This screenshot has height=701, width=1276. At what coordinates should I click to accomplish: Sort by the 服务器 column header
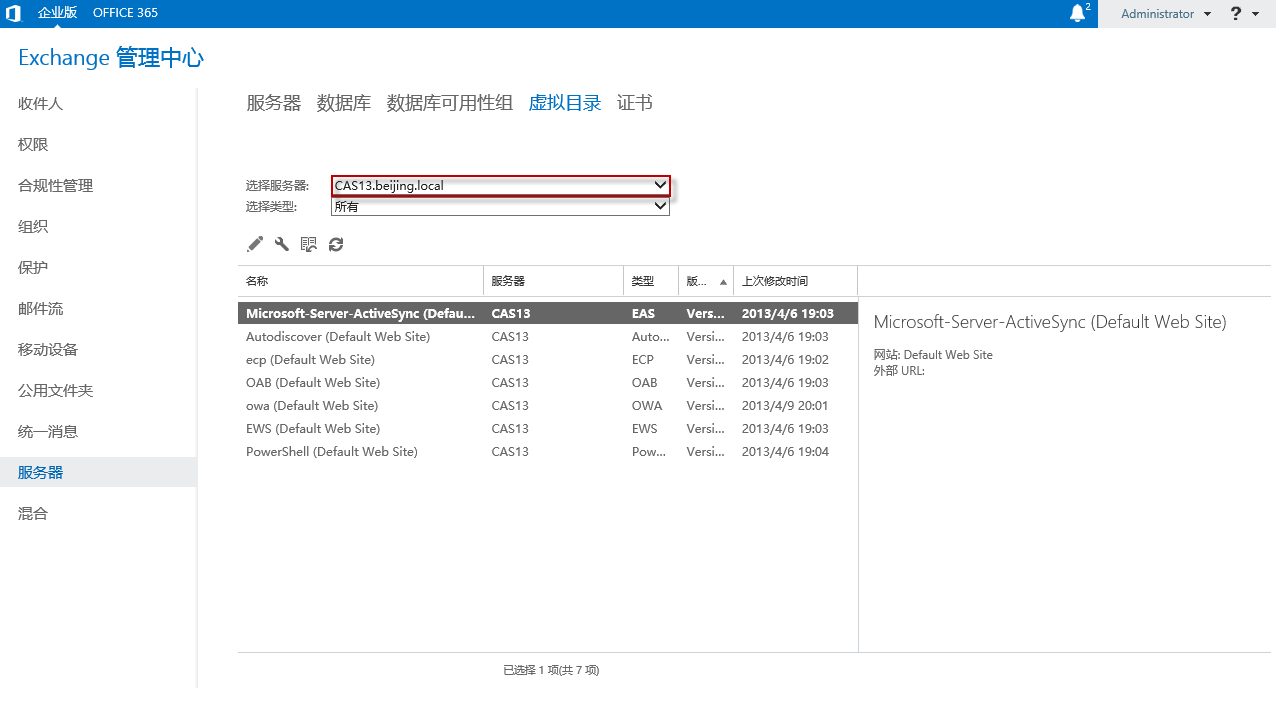pos(553,282)
